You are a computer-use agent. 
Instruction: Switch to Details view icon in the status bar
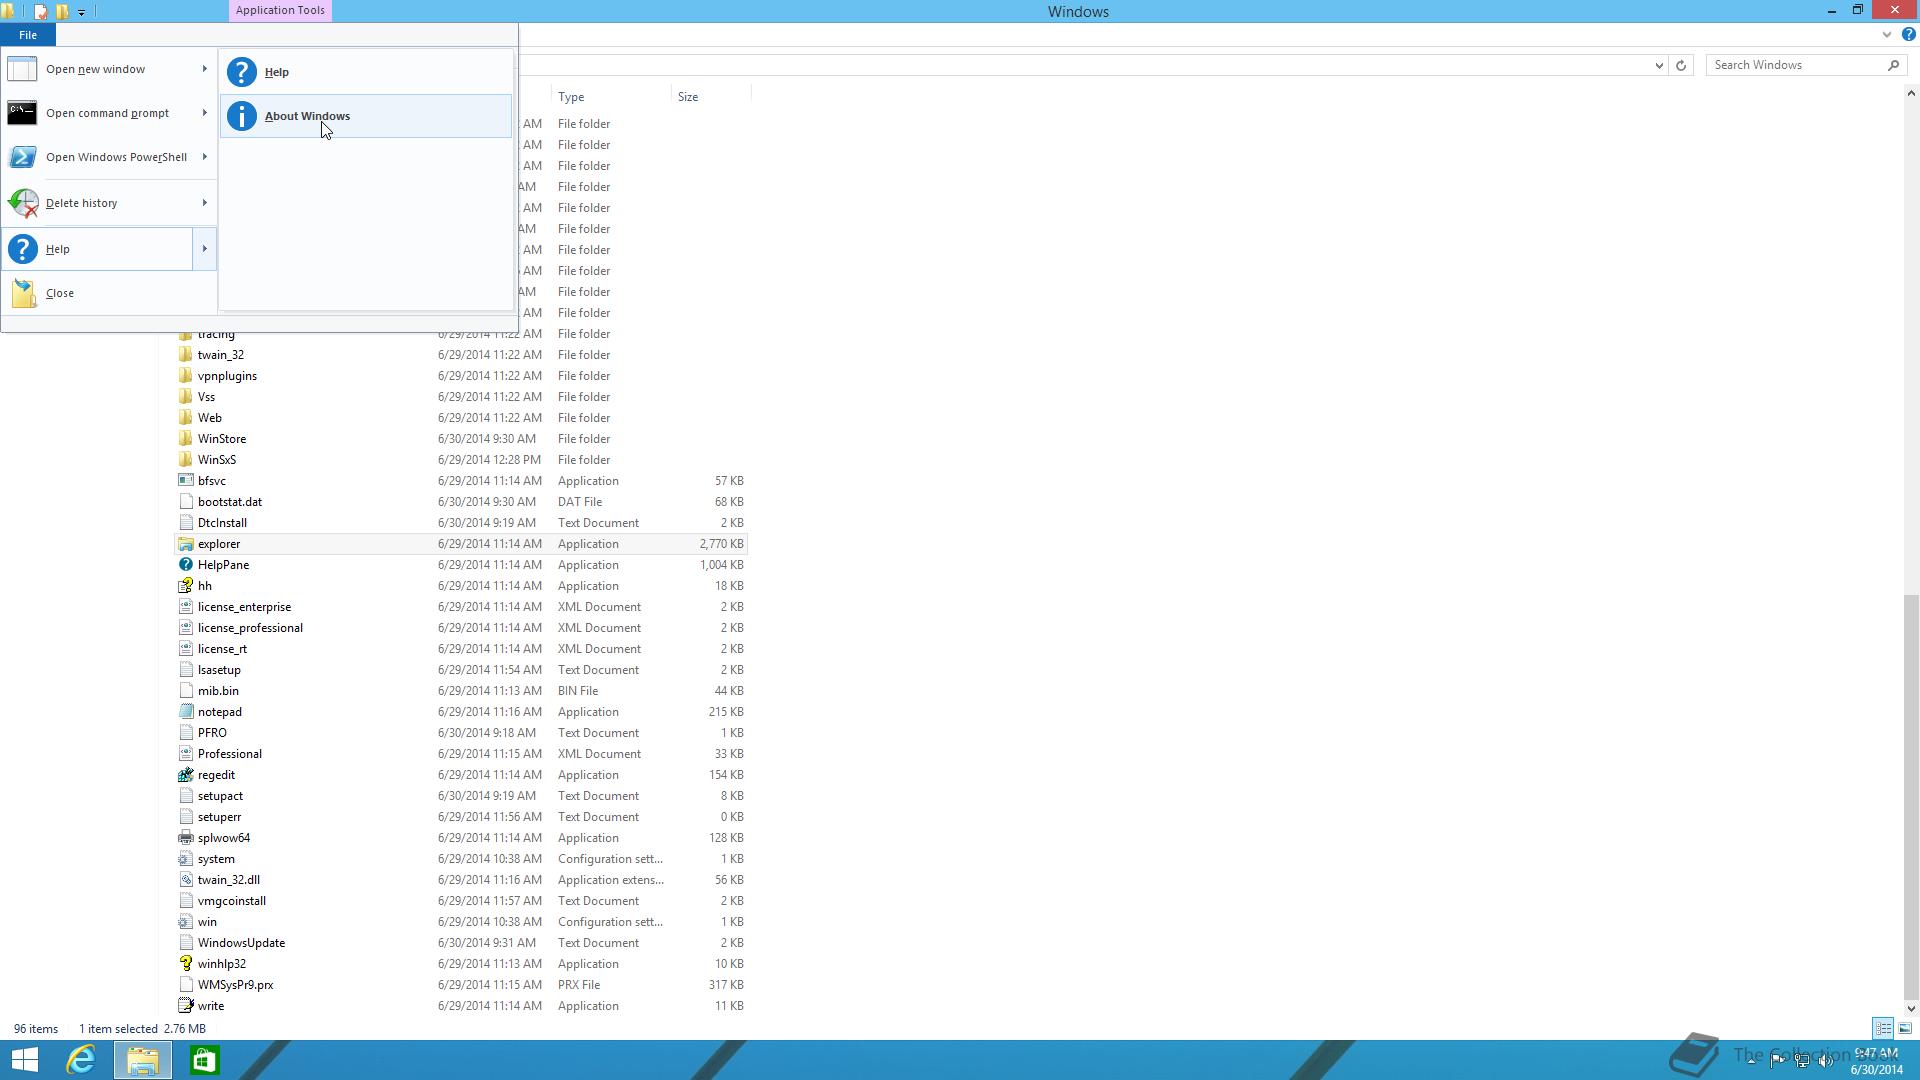coord(1883,1028)
